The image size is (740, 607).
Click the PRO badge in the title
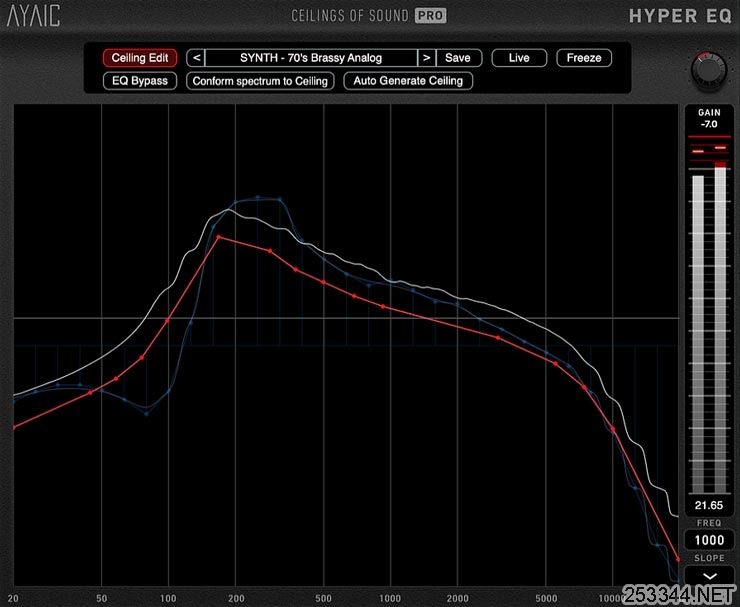(430, 16)
